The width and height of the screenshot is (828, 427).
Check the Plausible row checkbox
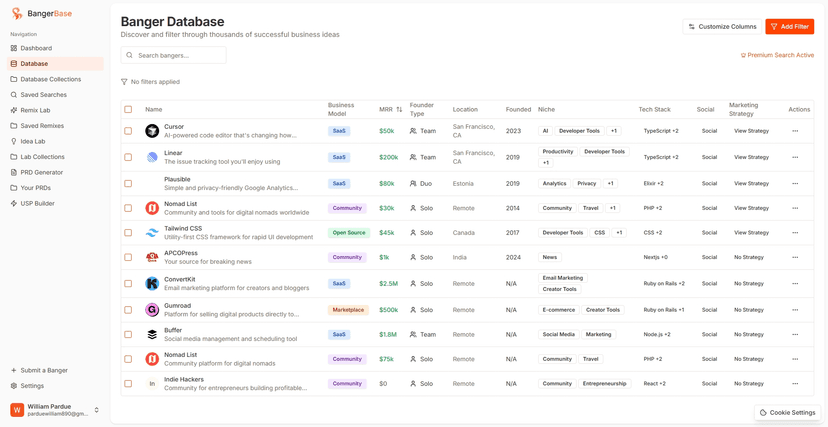(128, 184)
